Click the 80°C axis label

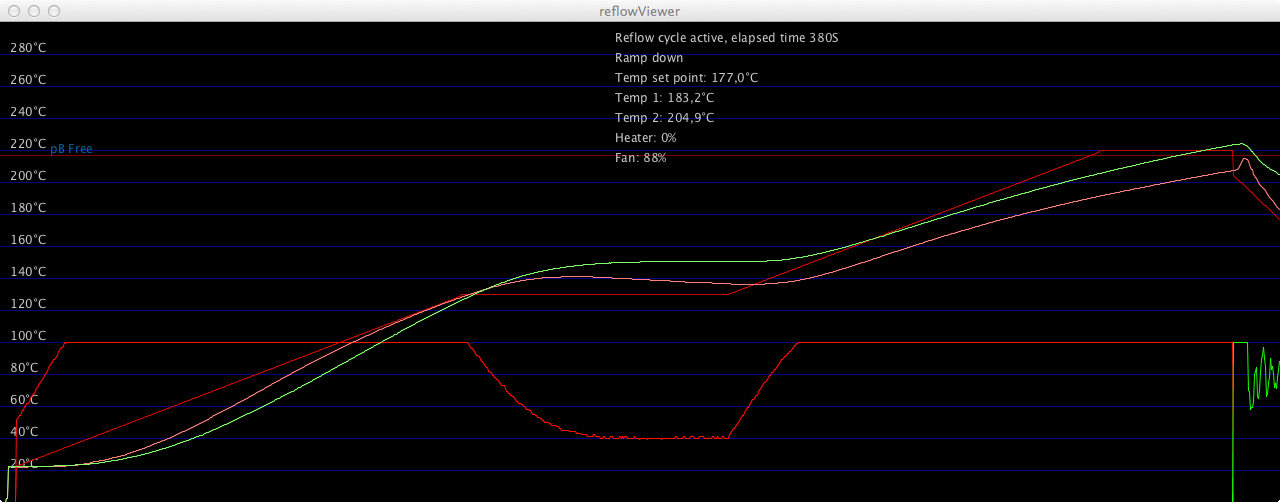(x=24, y=368)
